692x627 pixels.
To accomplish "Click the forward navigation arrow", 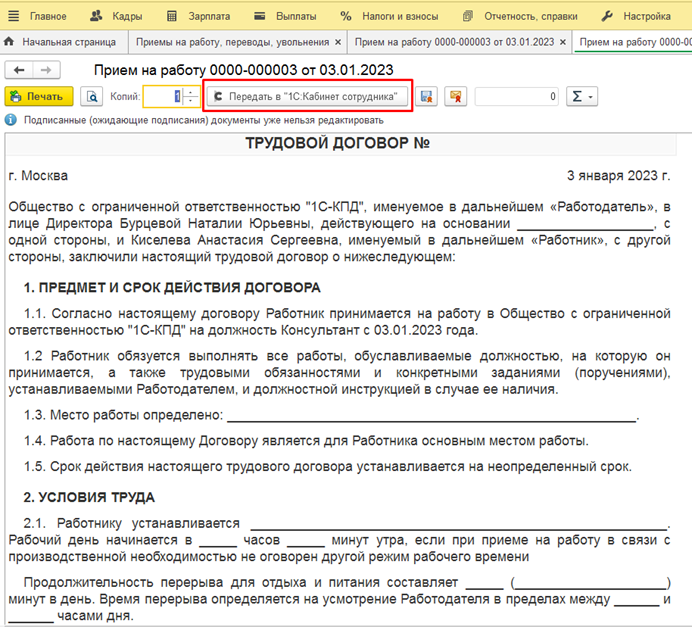I will 46,70.
